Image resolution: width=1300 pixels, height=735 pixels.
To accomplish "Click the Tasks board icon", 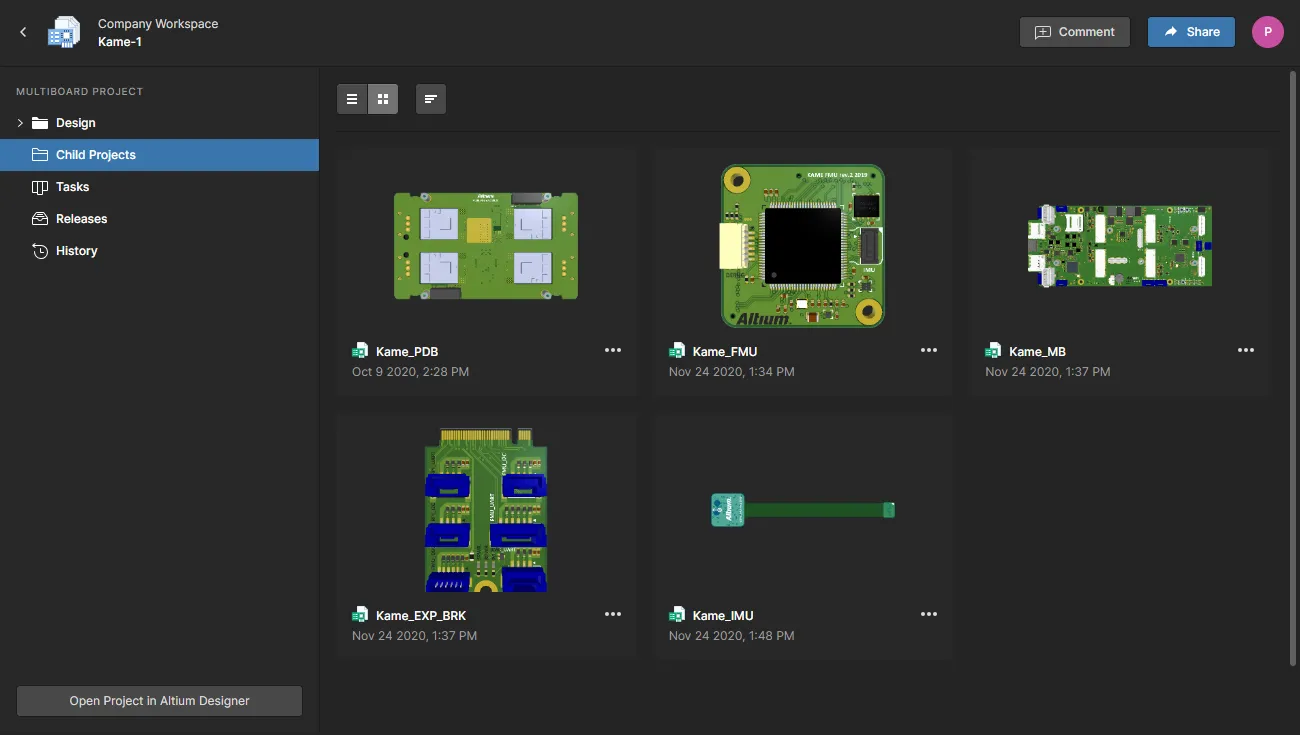I will 40,187.
